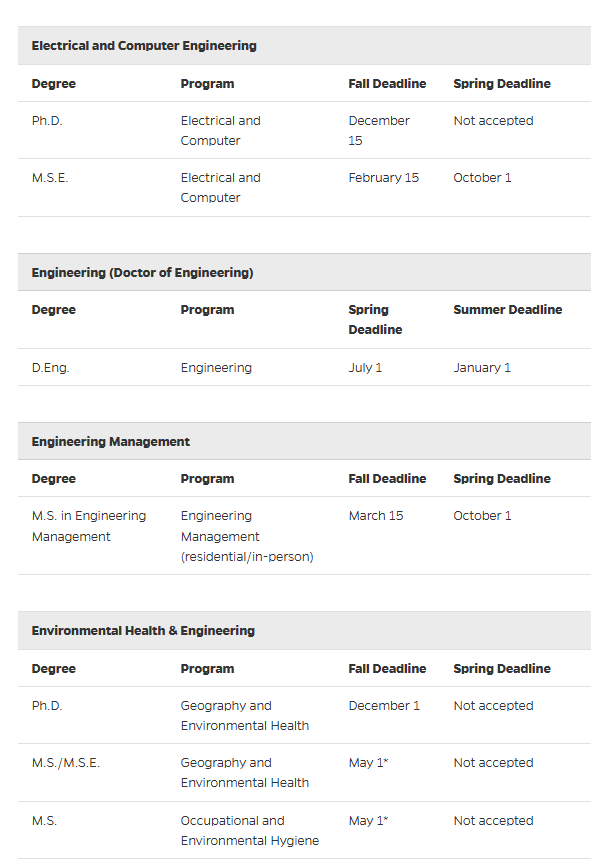Screen dimensions: 605x867
Task: Click the D.Eng. degree cell
Action: click(x=50, y=368)
